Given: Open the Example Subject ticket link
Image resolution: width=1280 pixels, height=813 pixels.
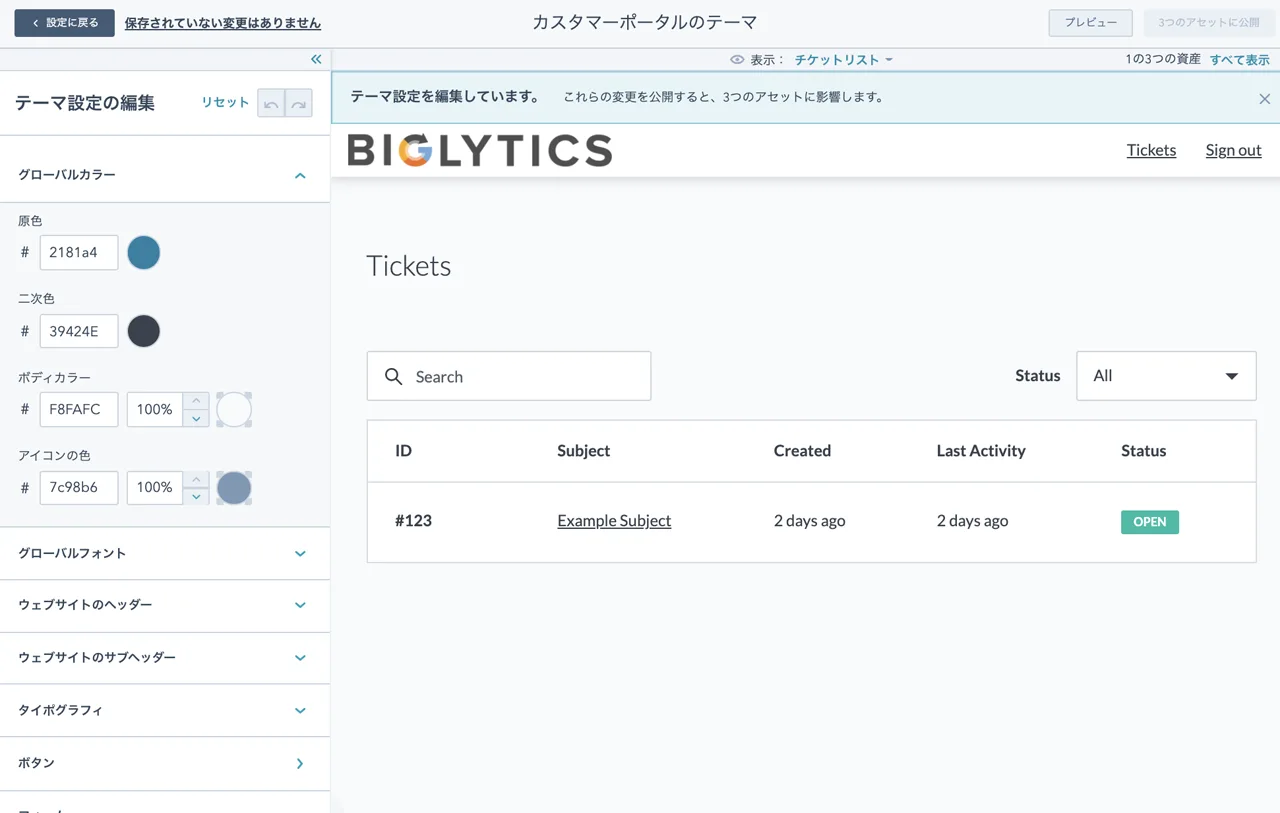Looking at the screenshot, I should pos(614,521).
